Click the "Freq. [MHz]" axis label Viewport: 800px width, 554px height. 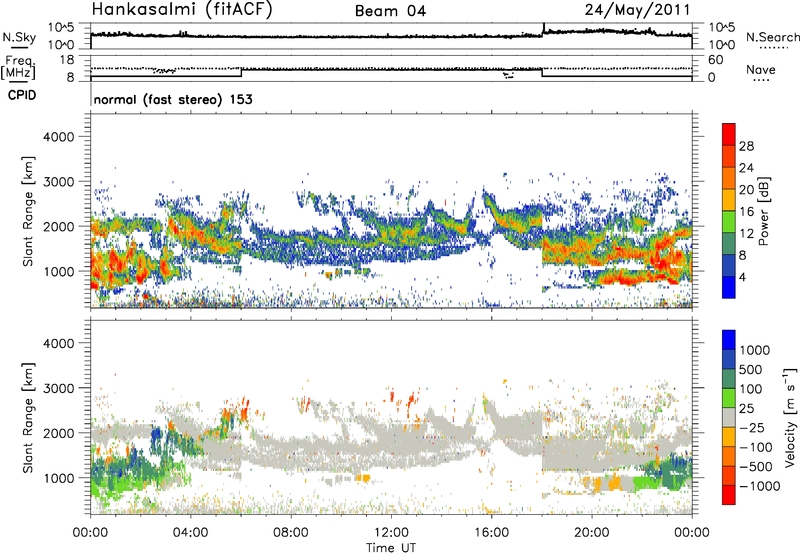(18, 68)
